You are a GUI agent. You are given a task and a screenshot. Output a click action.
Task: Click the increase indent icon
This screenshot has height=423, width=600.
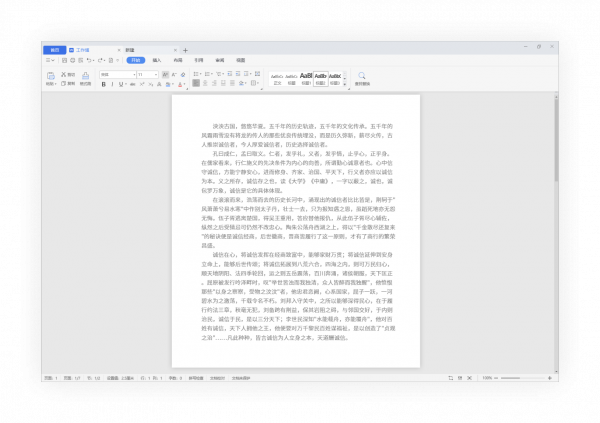click(x=238, y=74)
